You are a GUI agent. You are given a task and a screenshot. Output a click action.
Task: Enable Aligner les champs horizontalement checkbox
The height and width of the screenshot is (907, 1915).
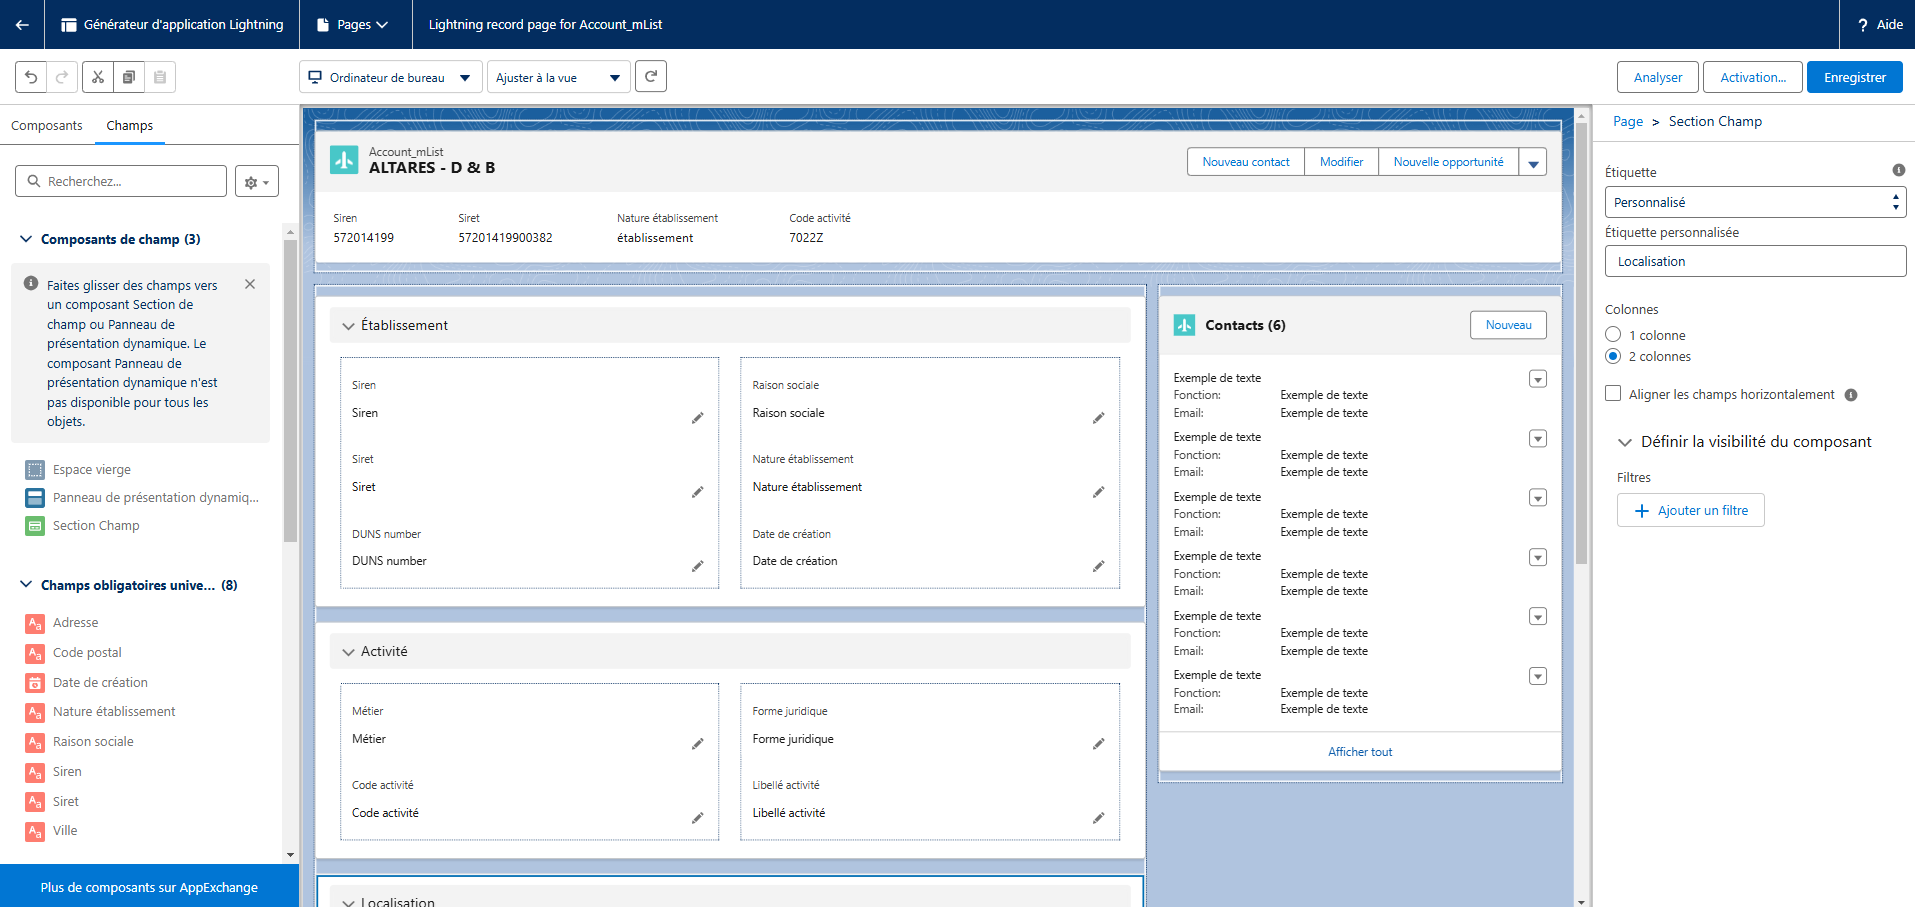(1613, 394)
